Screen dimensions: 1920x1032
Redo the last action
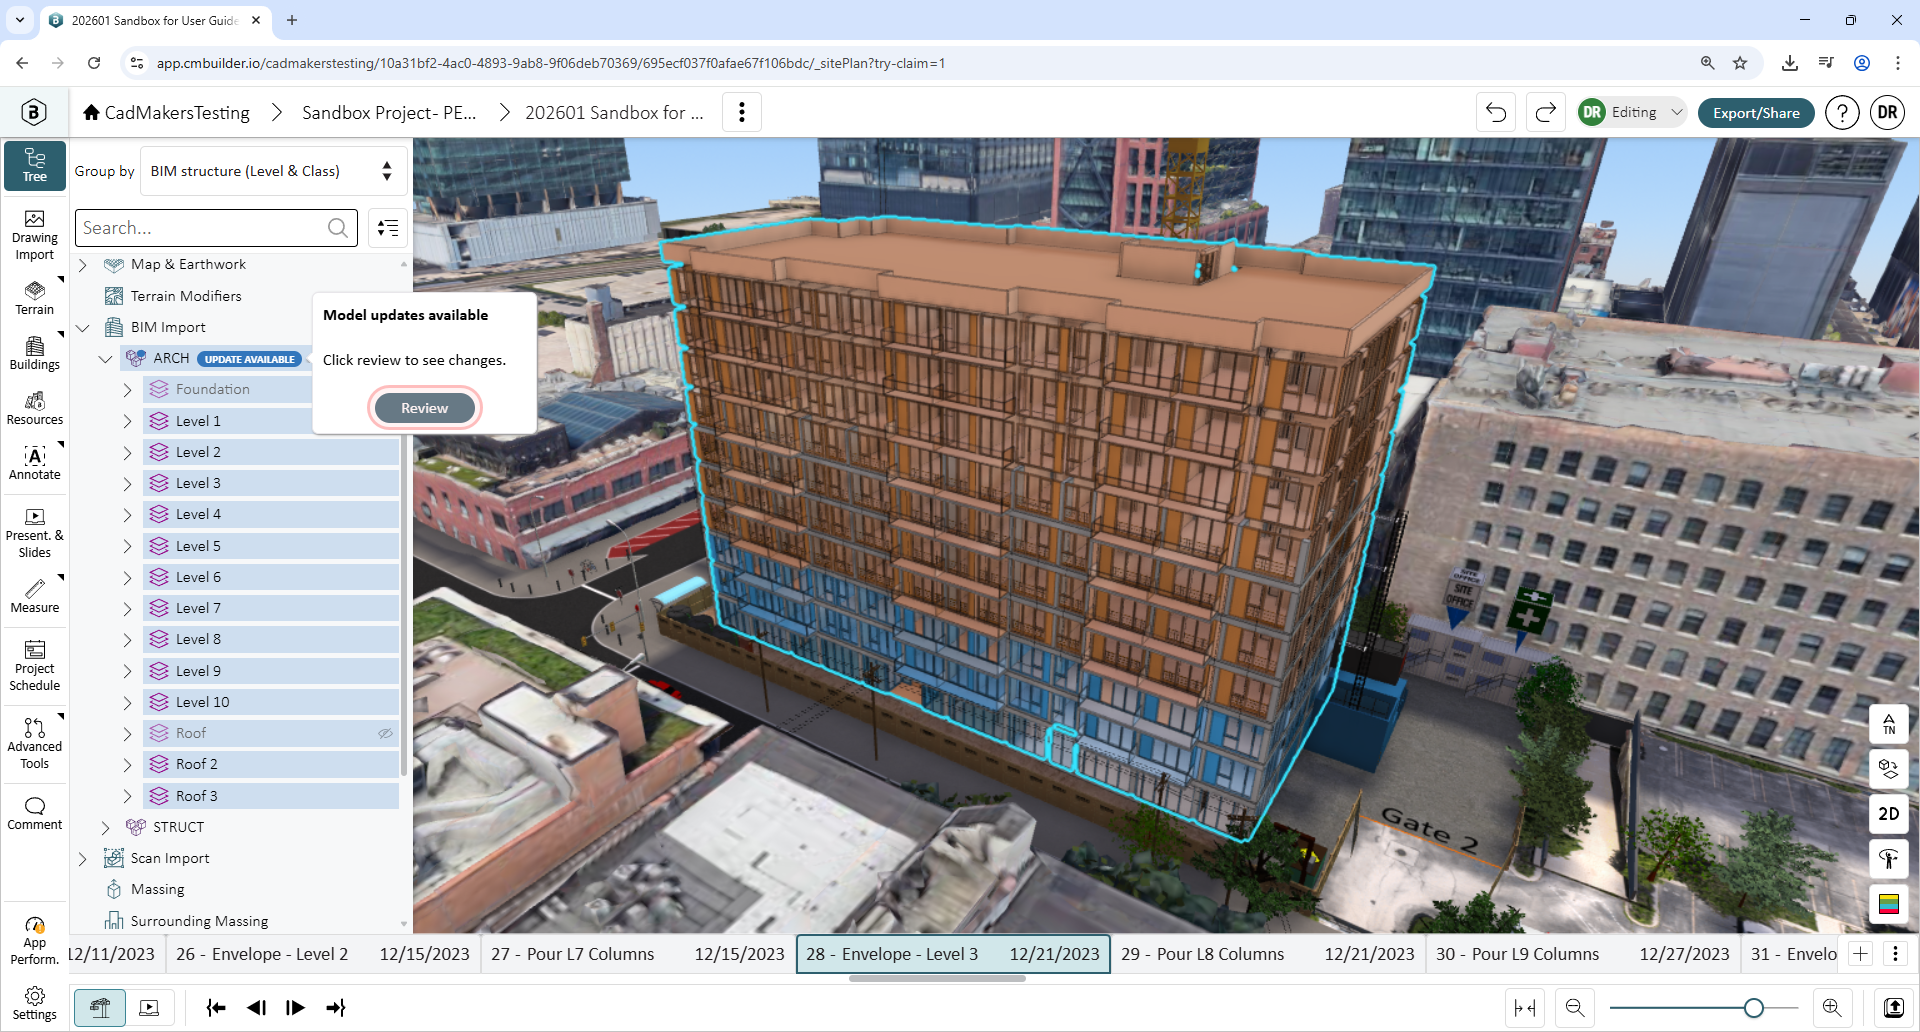coord(1545,112)
